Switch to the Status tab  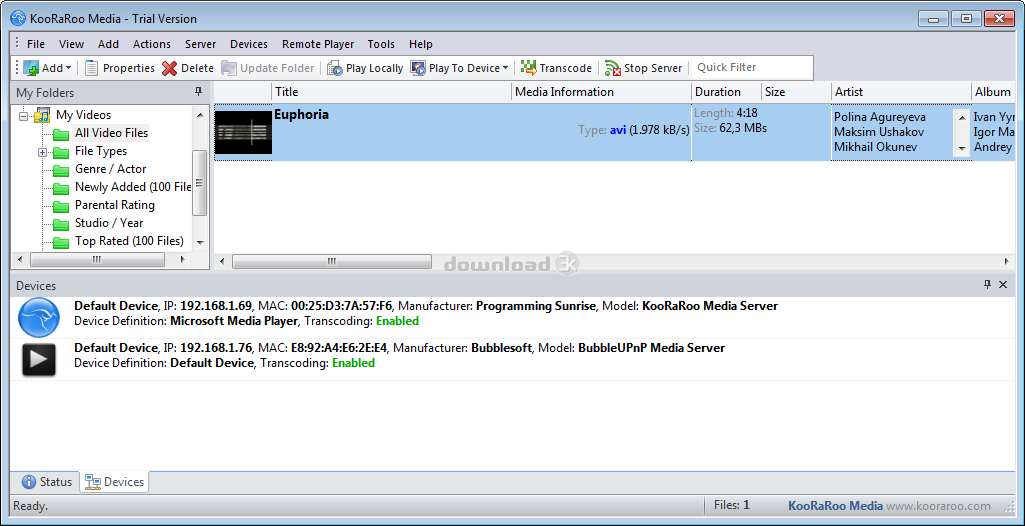[46, 482]
